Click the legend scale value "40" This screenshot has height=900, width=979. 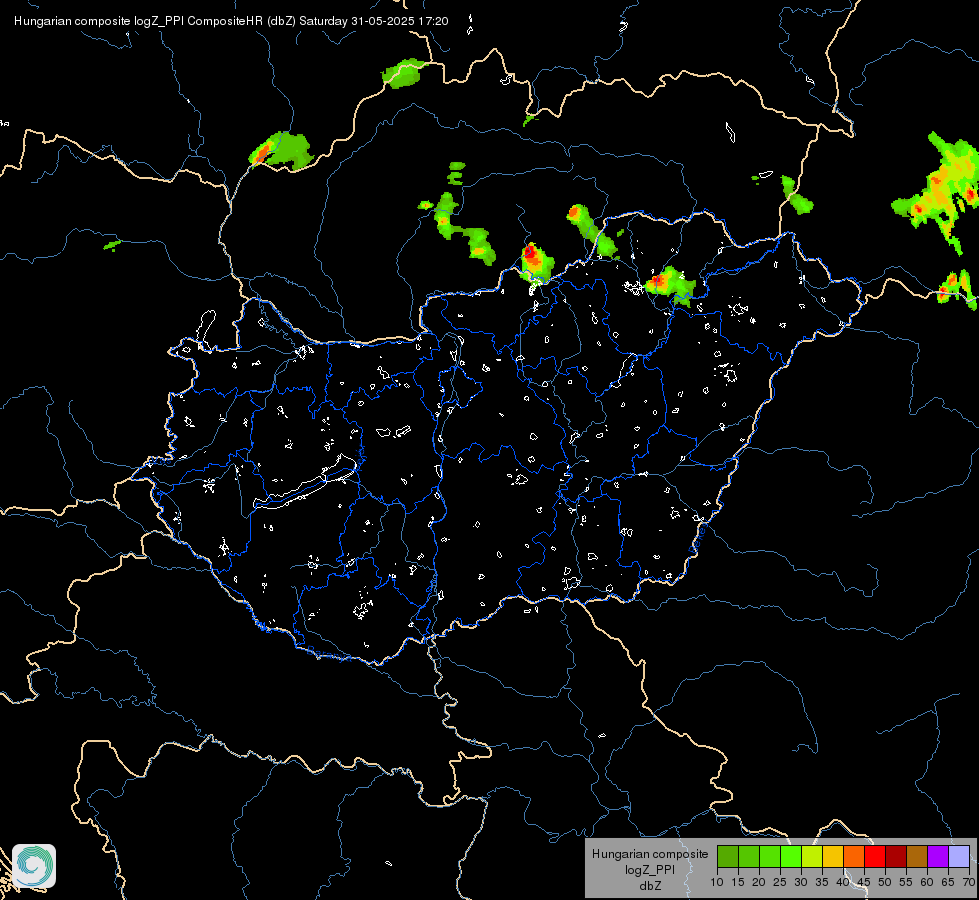point(843,883)
